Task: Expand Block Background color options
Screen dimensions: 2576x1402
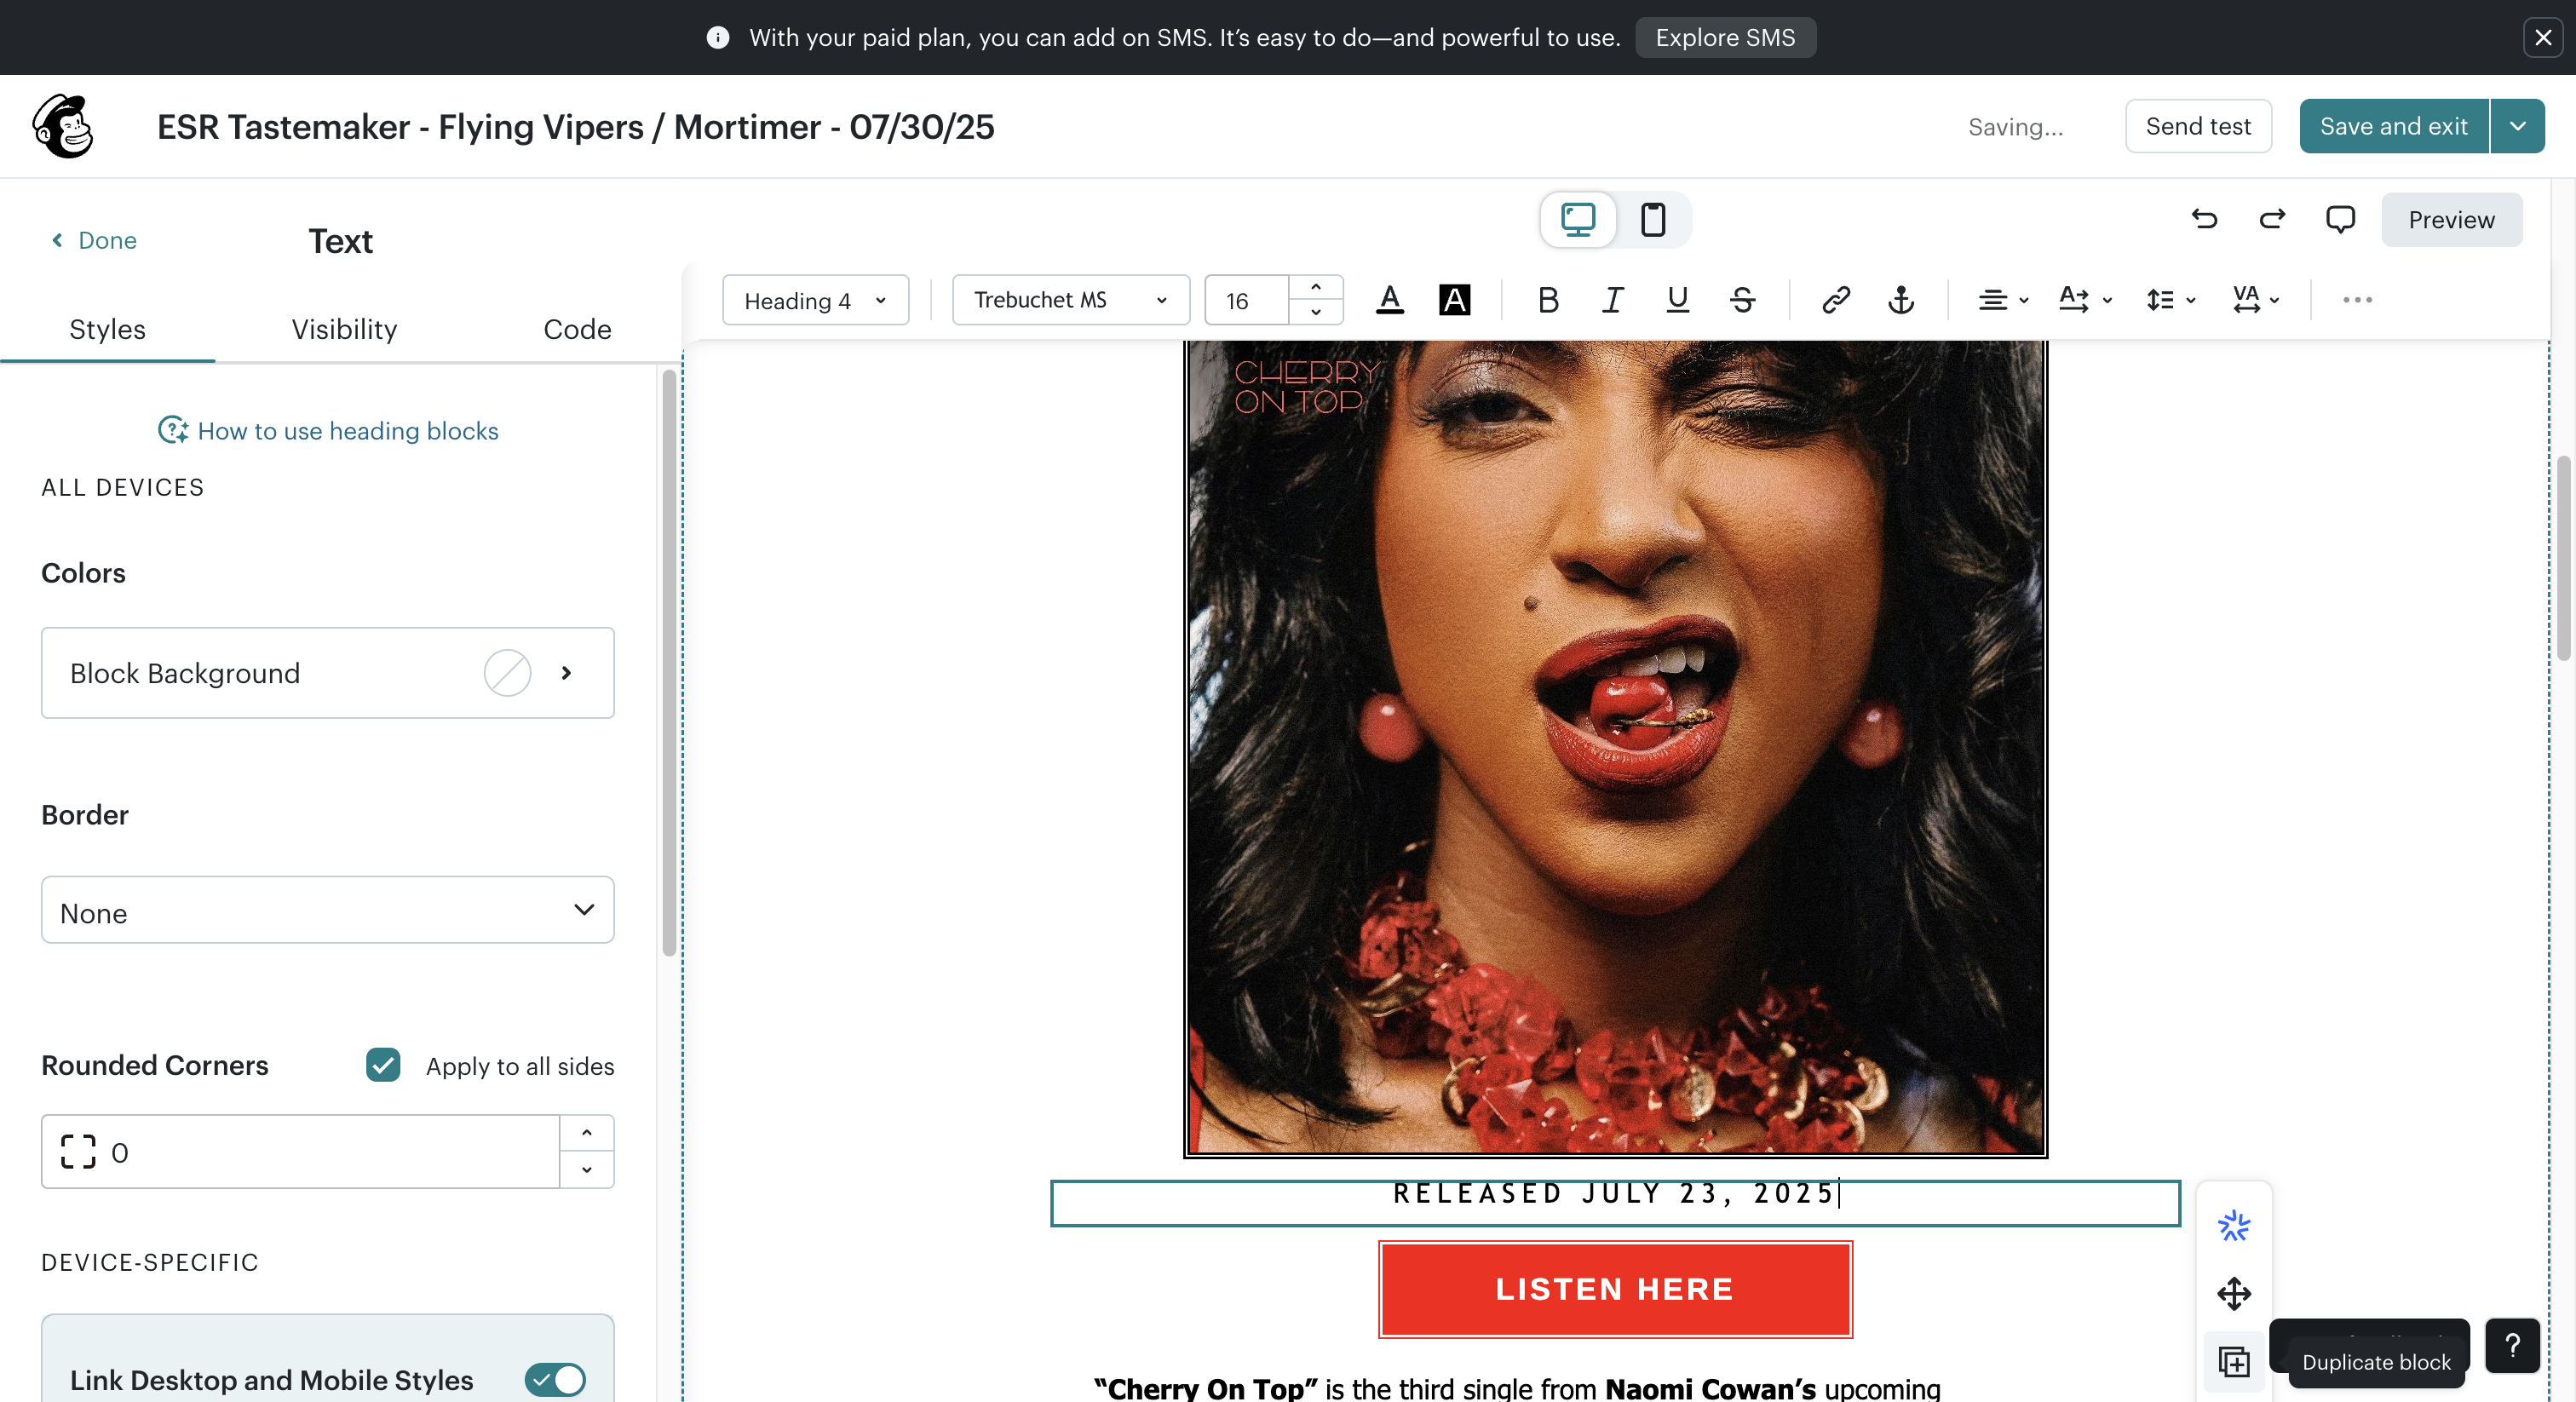Action: (x=566, y=673)
